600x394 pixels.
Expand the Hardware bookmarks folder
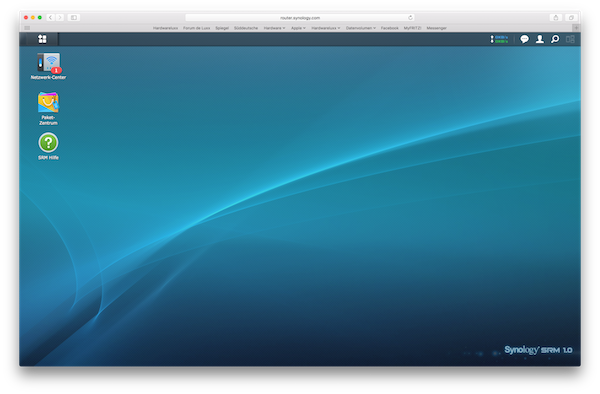(274, 28)
